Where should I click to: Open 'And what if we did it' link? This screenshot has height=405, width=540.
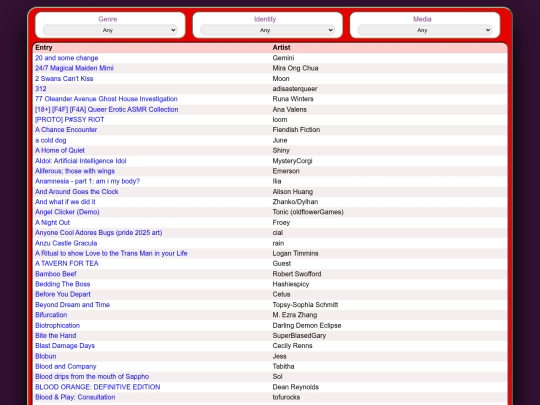(x=65, y=202)
